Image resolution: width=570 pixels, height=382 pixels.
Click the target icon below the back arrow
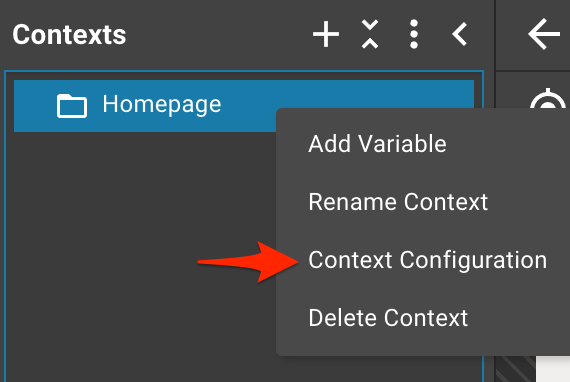tap(548, 100)
